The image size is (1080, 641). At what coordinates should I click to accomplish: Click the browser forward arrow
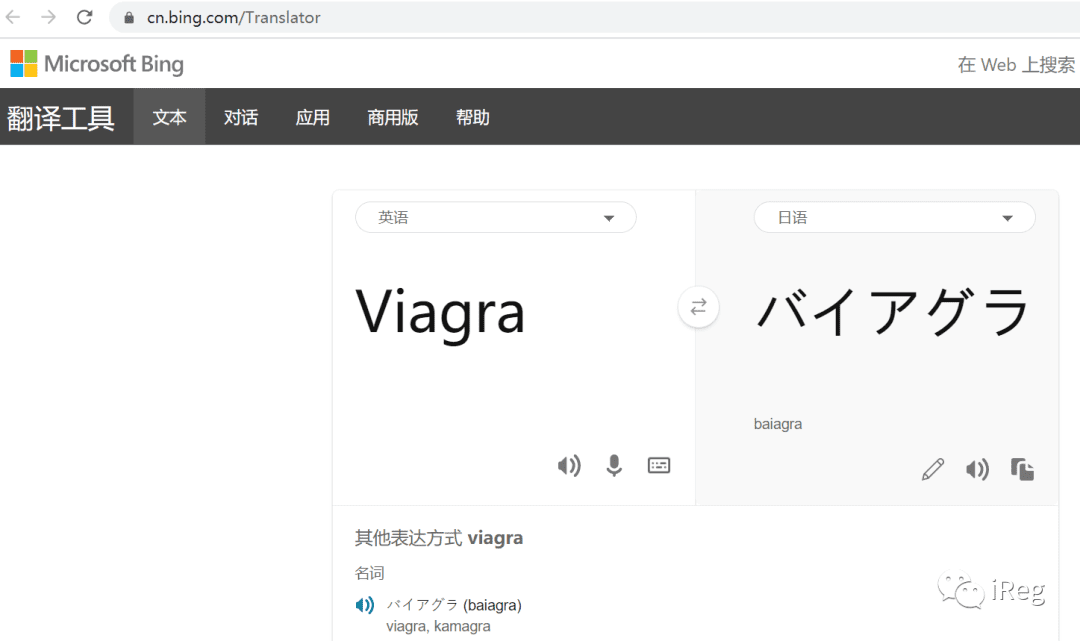click(x=48, y=17)
